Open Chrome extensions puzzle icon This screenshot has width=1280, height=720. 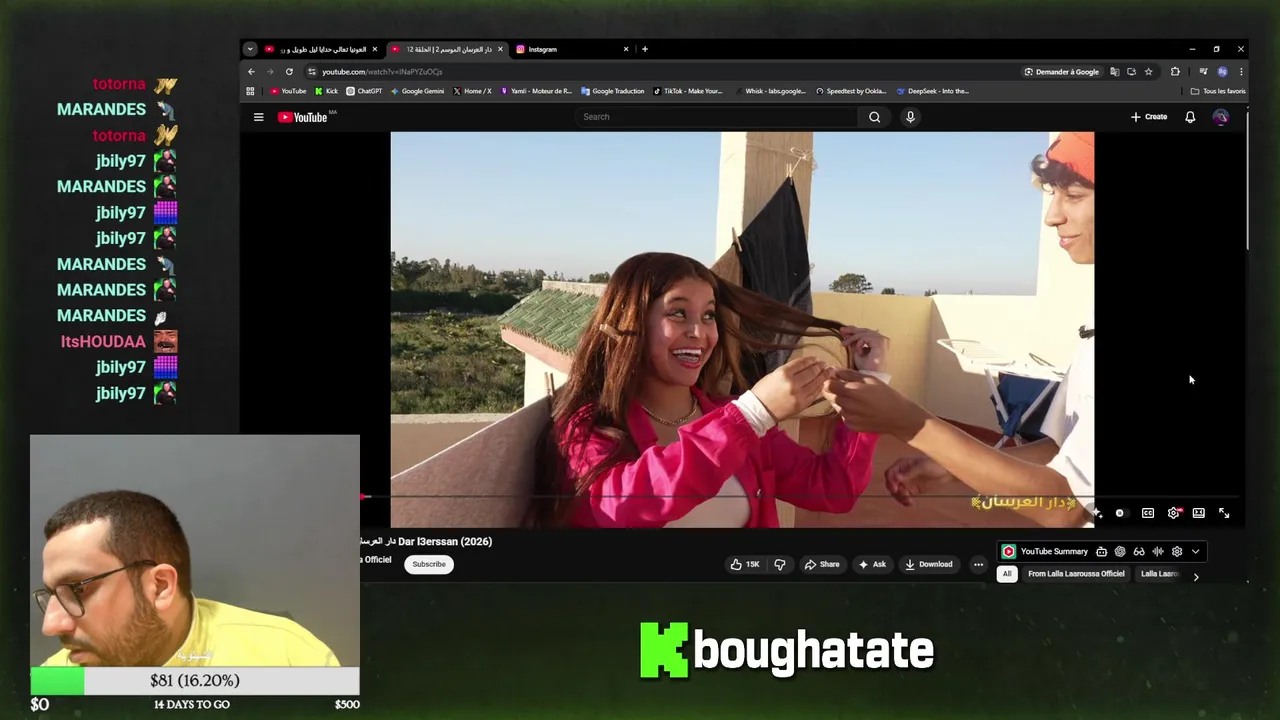(x=1175, y=72)
